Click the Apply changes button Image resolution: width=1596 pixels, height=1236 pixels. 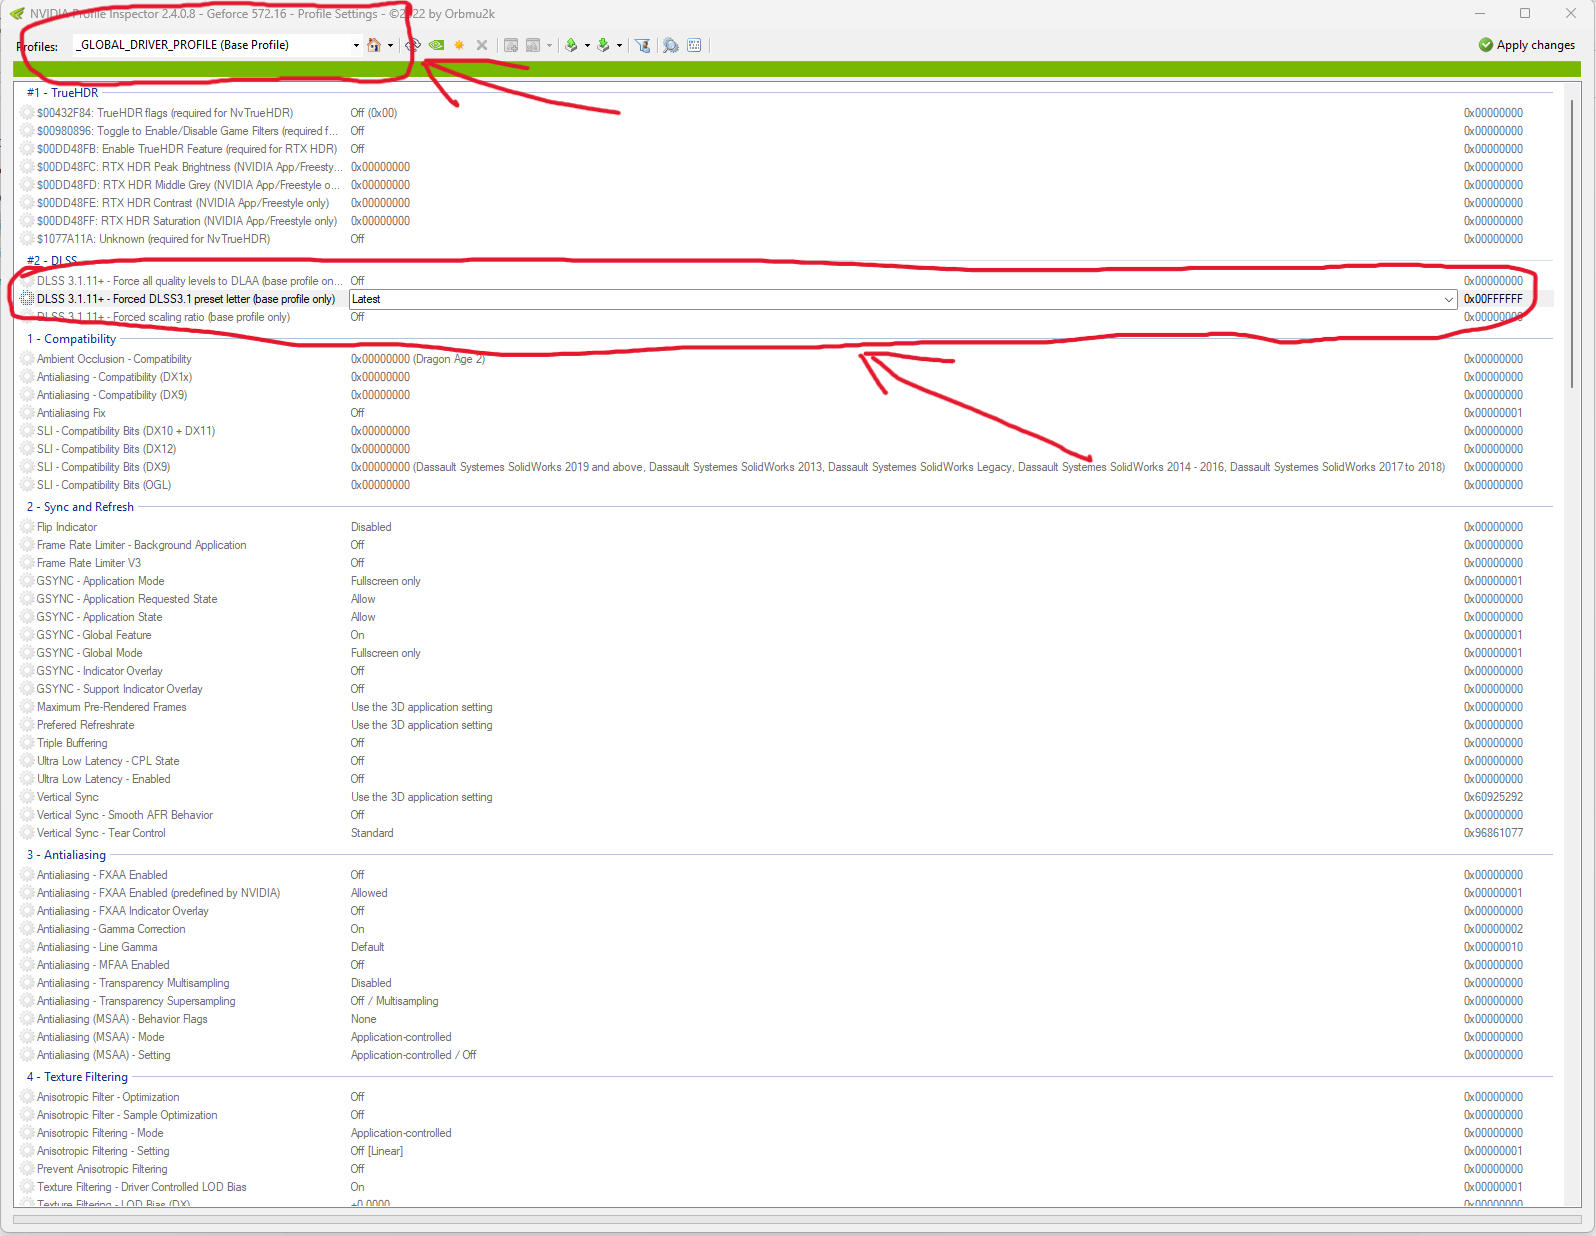(1527, 45)
